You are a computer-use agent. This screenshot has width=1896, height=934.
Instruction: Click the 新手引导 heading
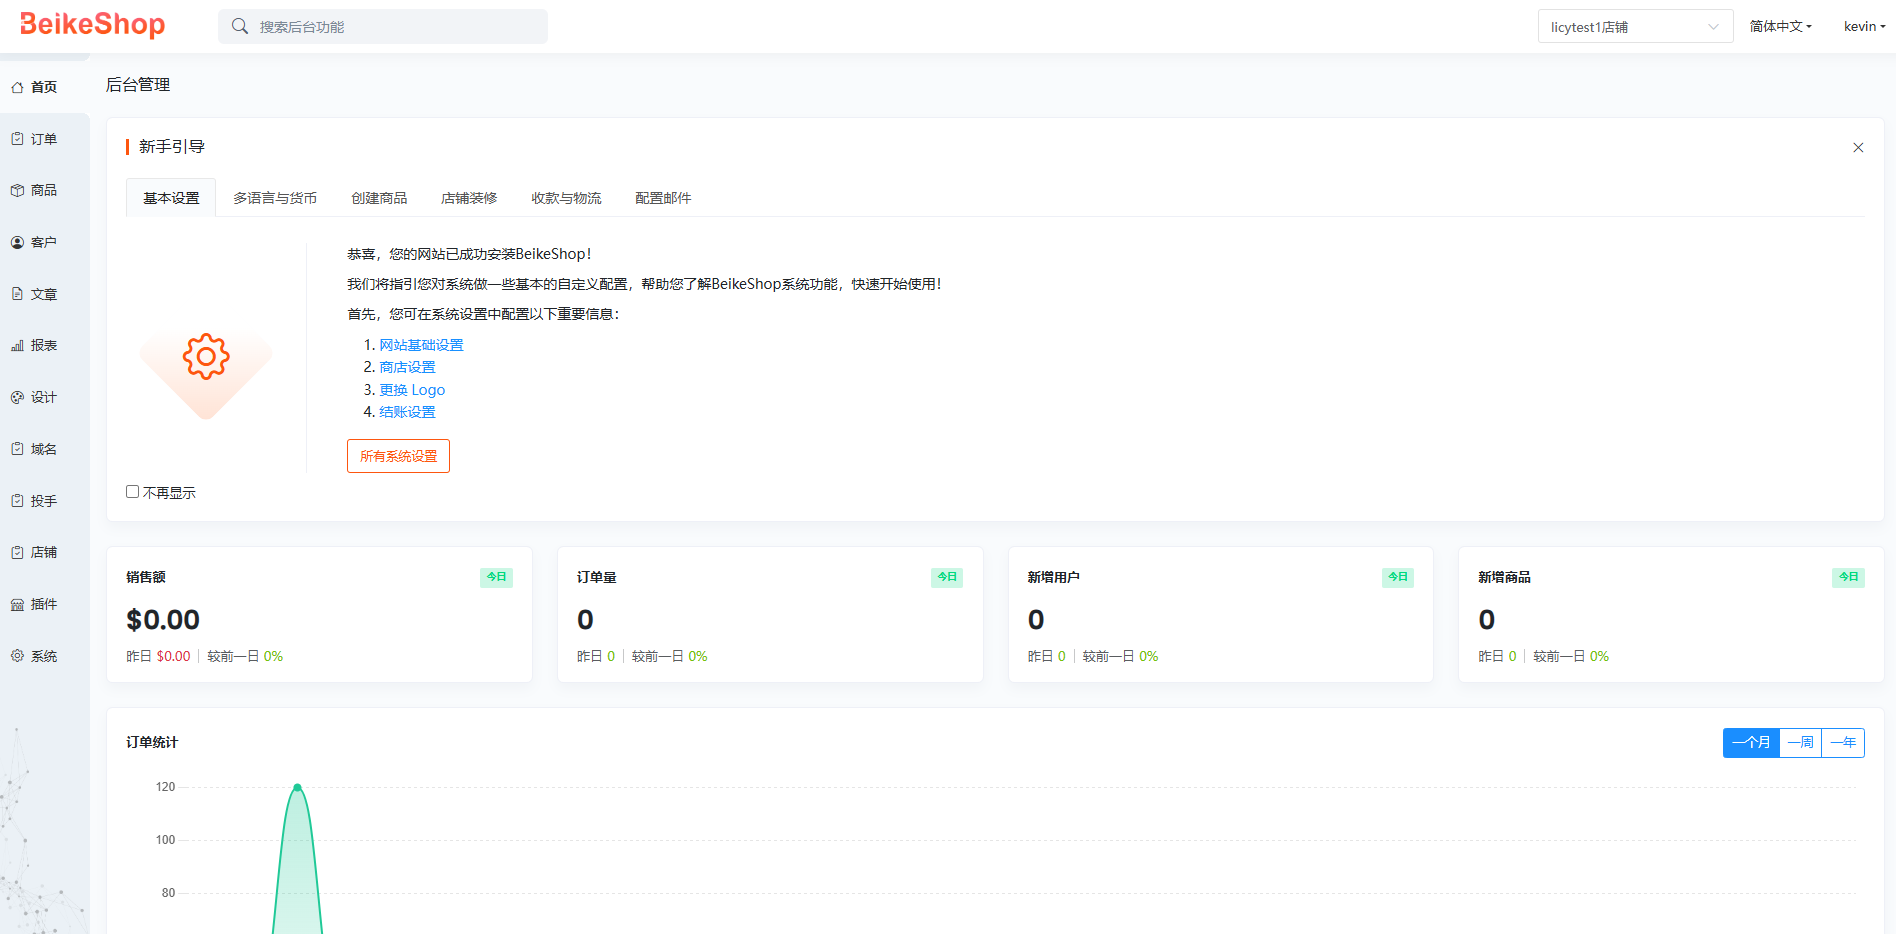(172, 146)
